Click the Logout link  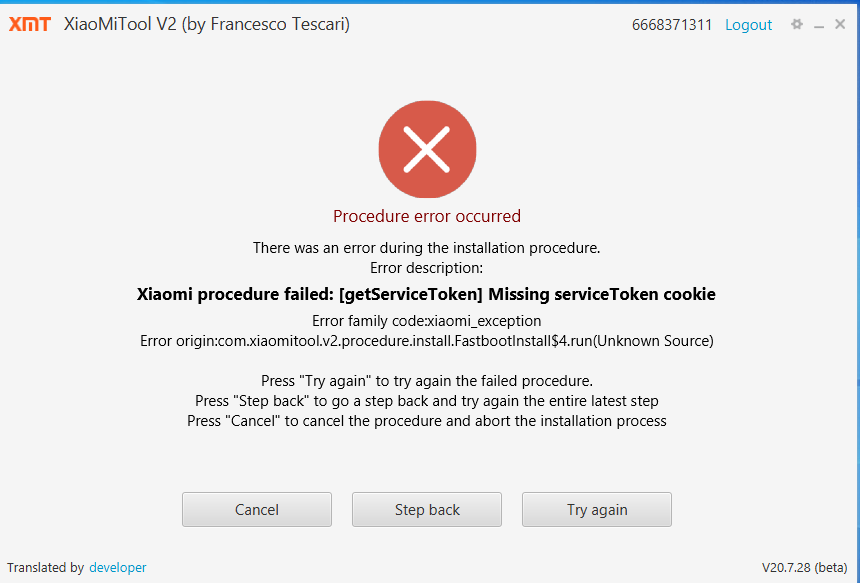click(x=748, y=24)
